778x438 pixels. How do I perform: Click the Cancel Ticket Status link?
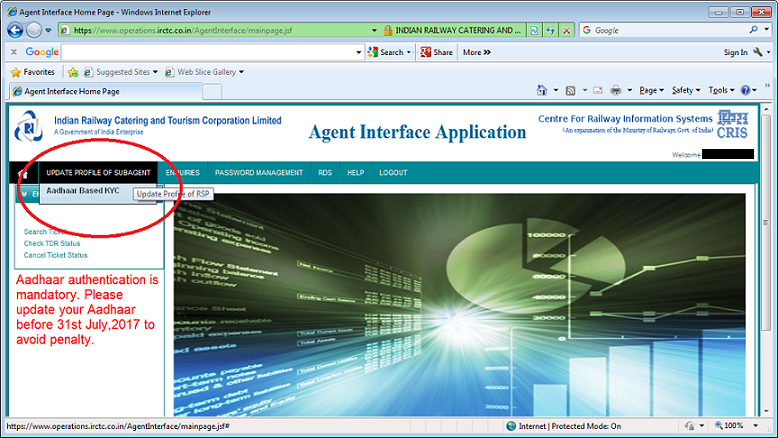(56, 255)
